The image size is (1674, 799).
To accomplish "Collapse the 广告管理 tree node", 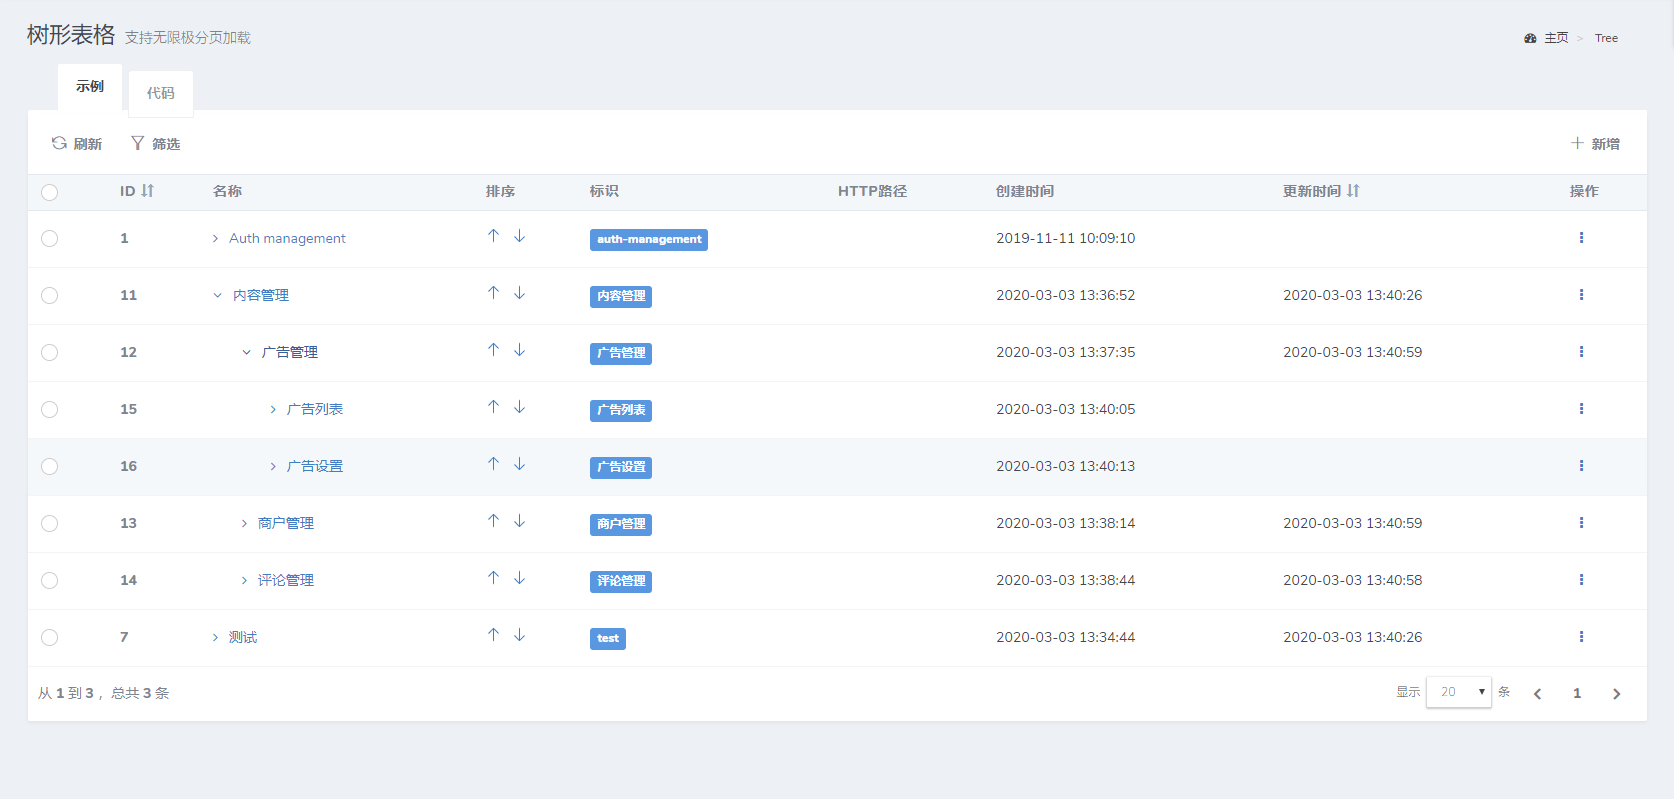I will (x=246, y=352).
